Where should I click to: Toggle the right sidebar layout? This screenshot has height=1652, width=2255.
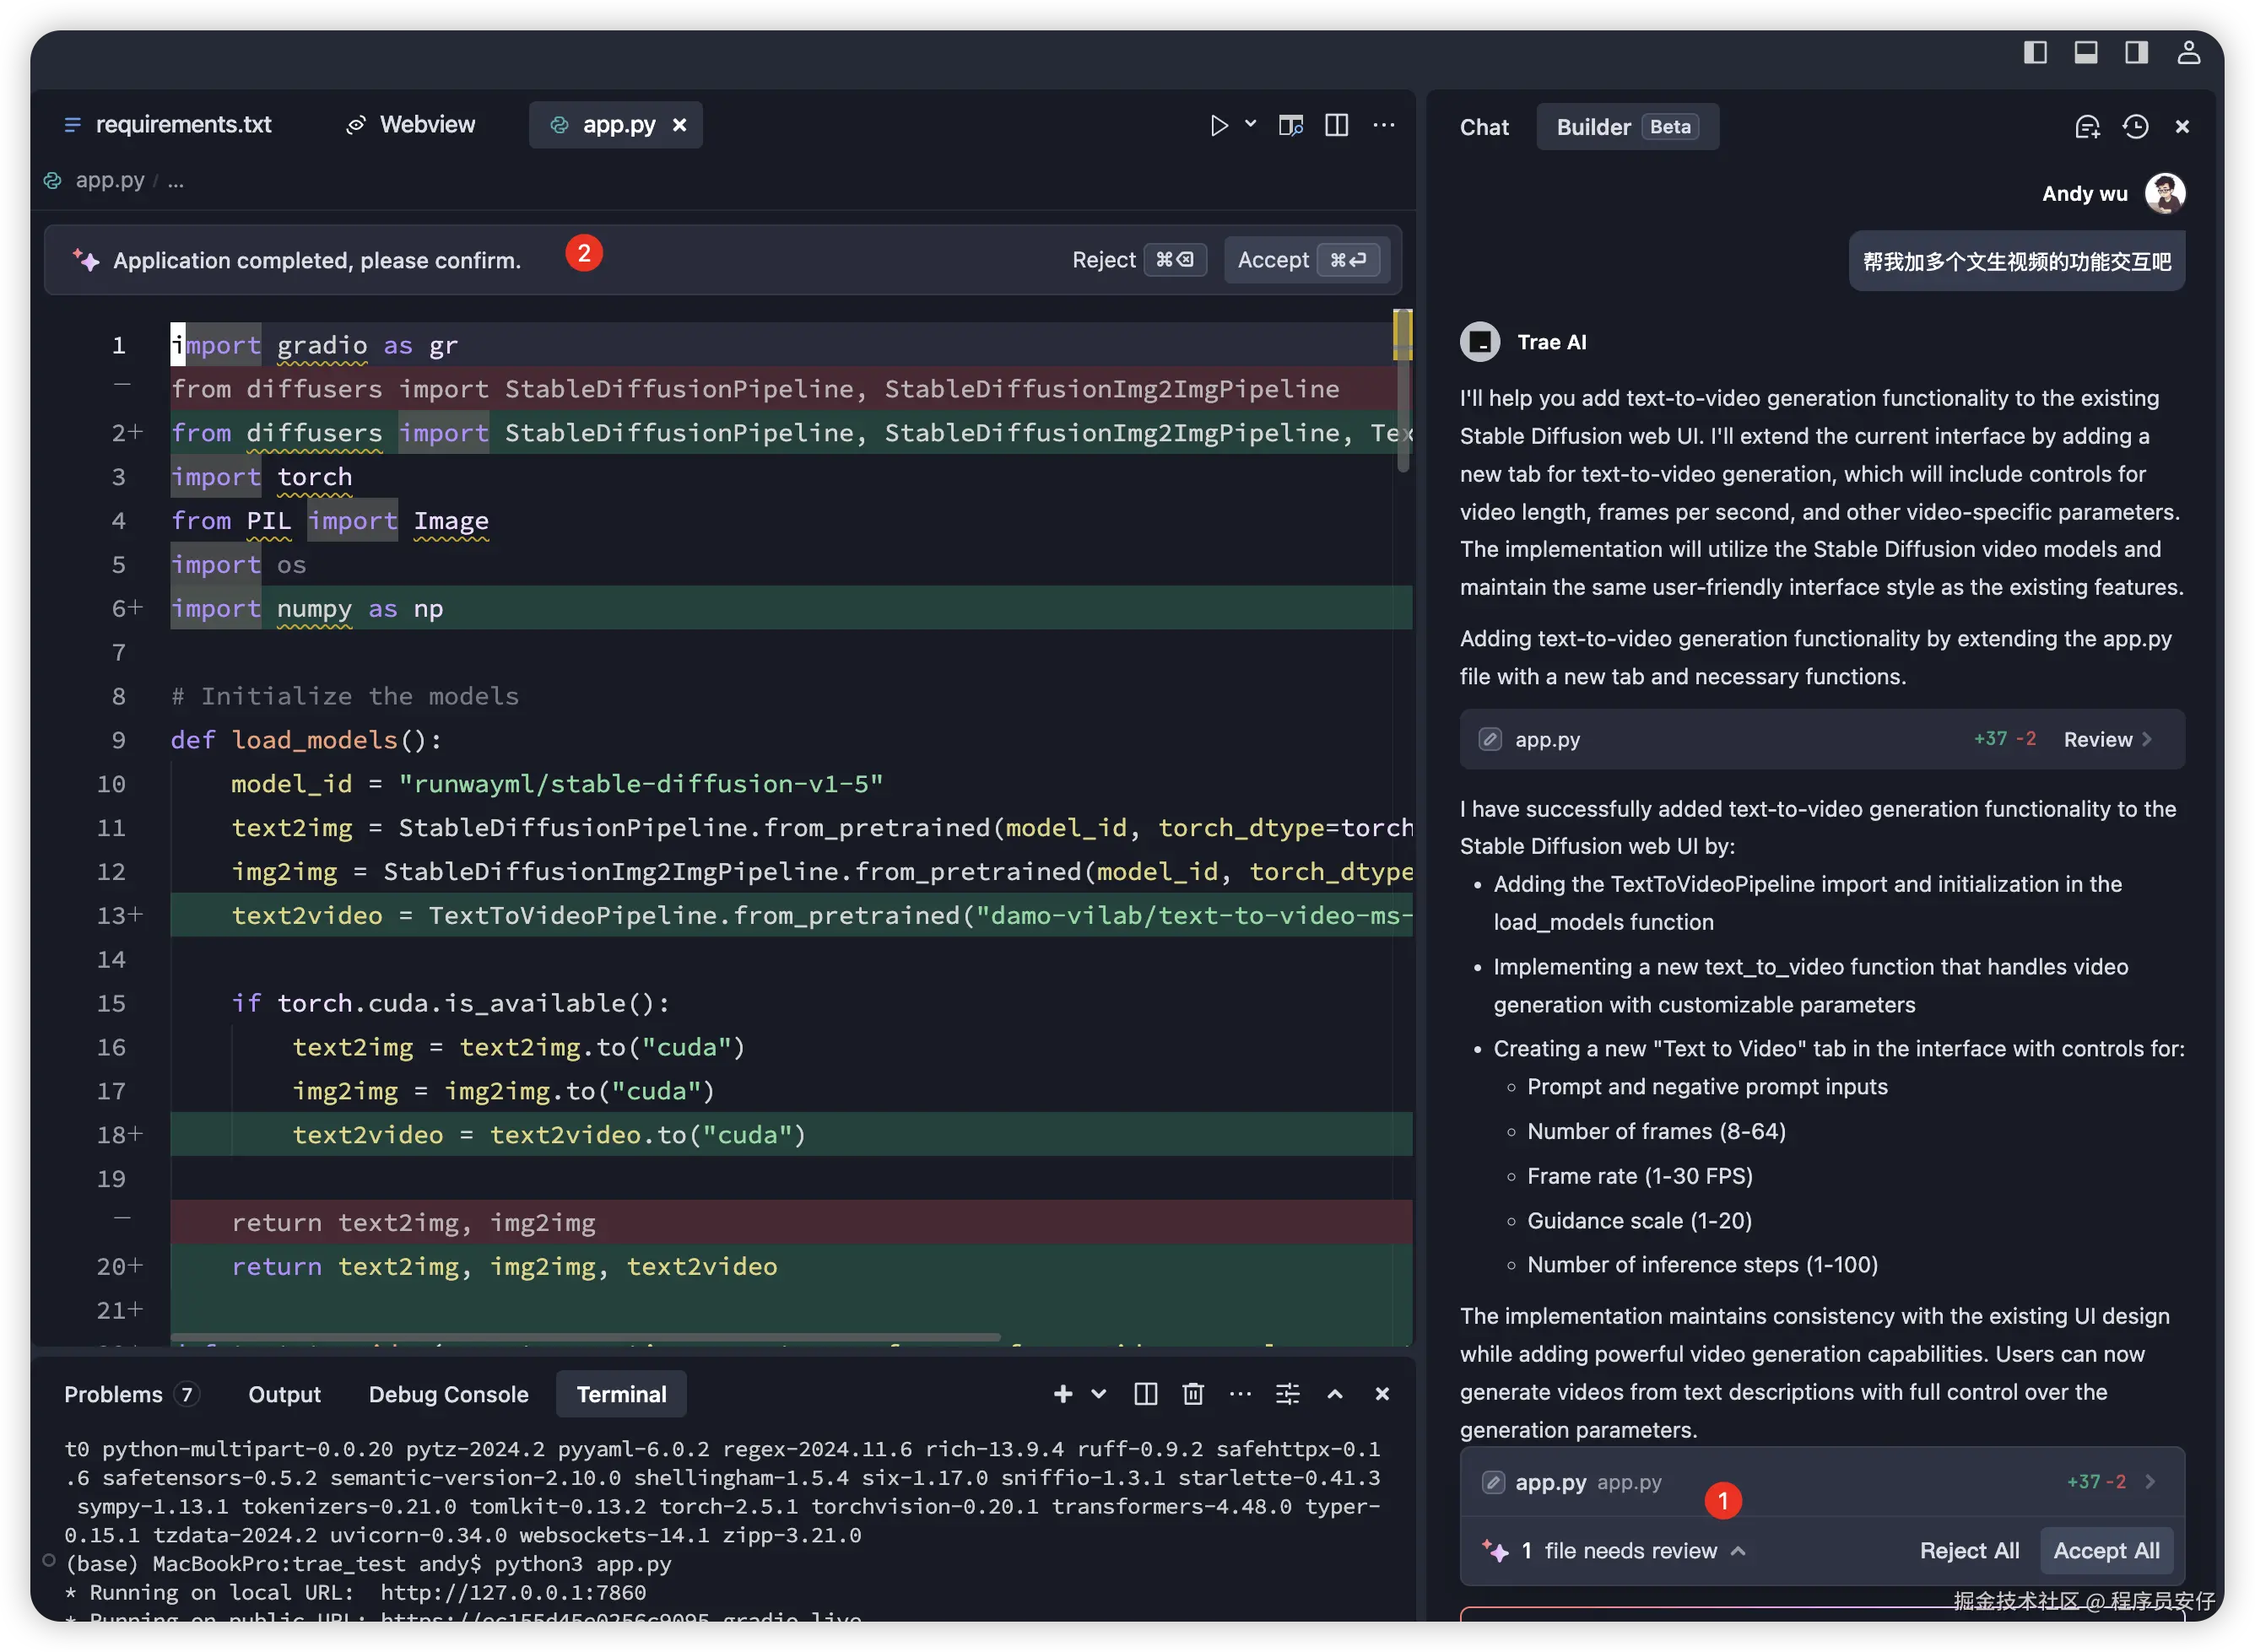(2136, 52)
